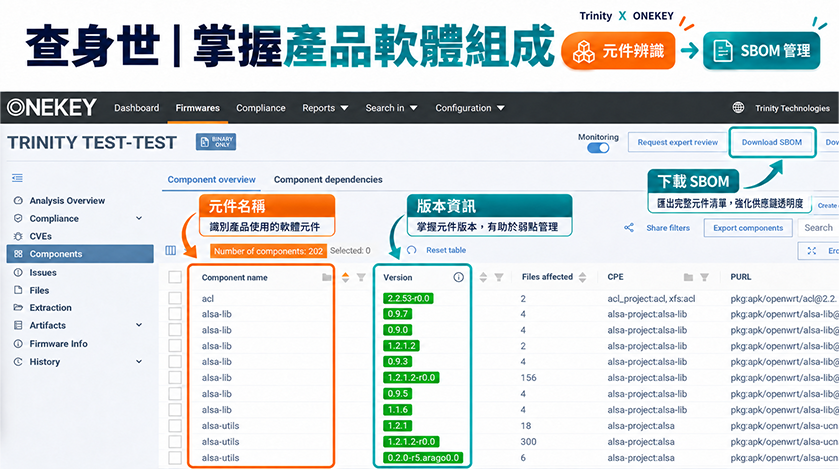
Task: Click the Share filters icon
Action: tap(629, 227)
